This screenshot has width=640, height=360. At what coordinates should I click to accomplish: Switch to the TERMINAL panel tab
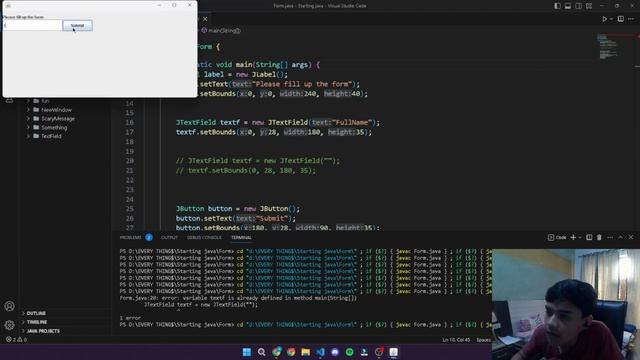pos(241,238)
